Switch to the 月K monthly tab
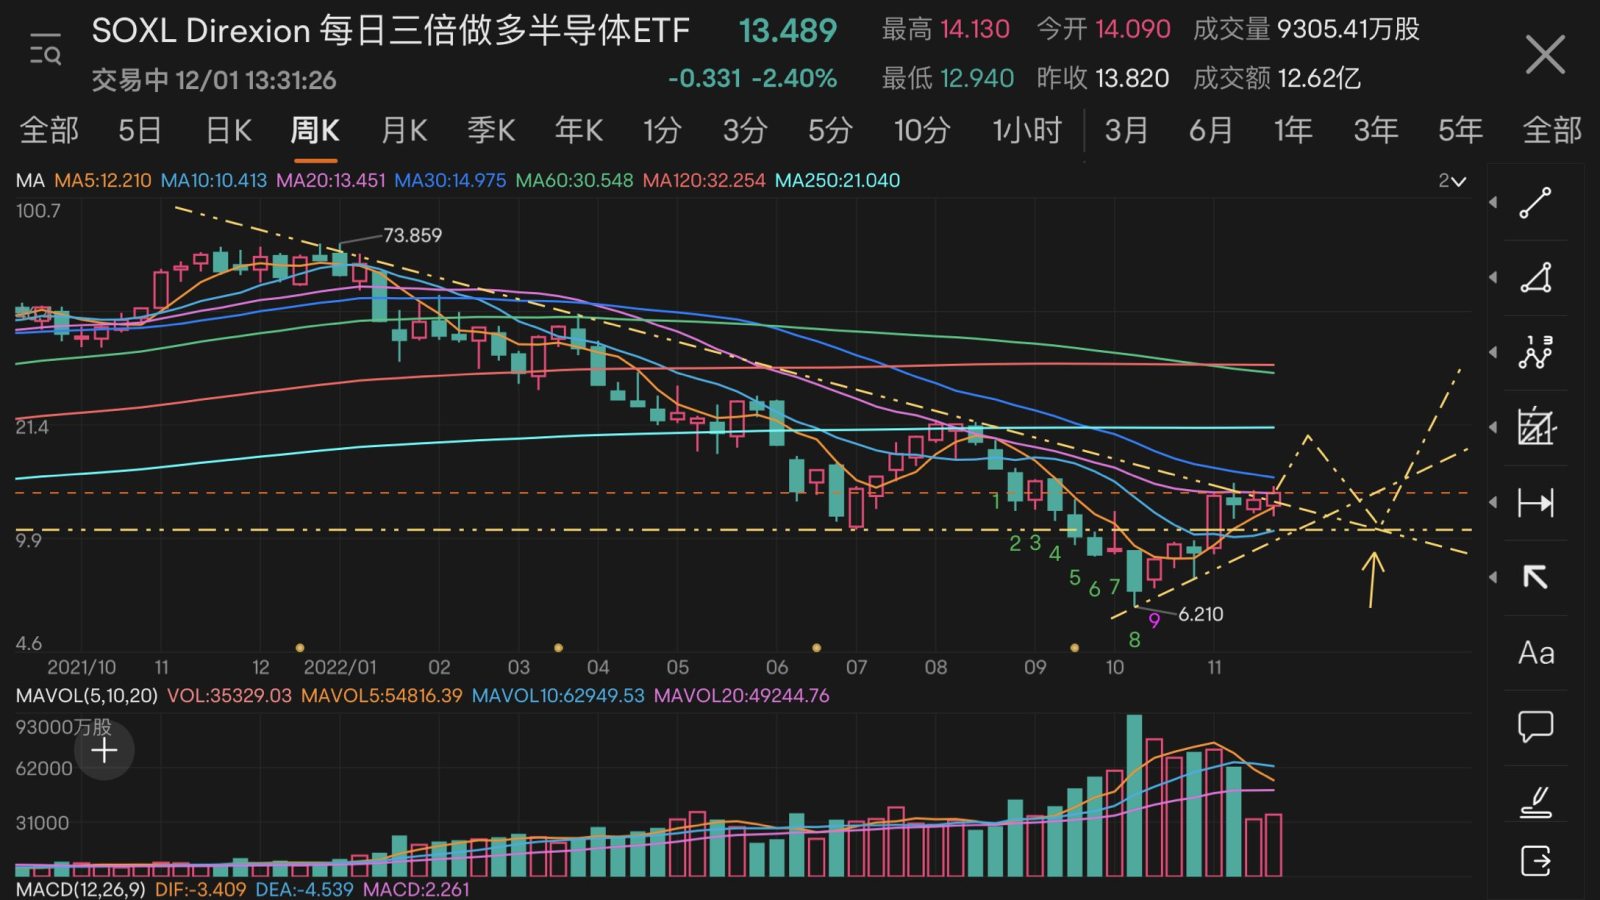The image size is (1600, 900). [x=404, y=130]
